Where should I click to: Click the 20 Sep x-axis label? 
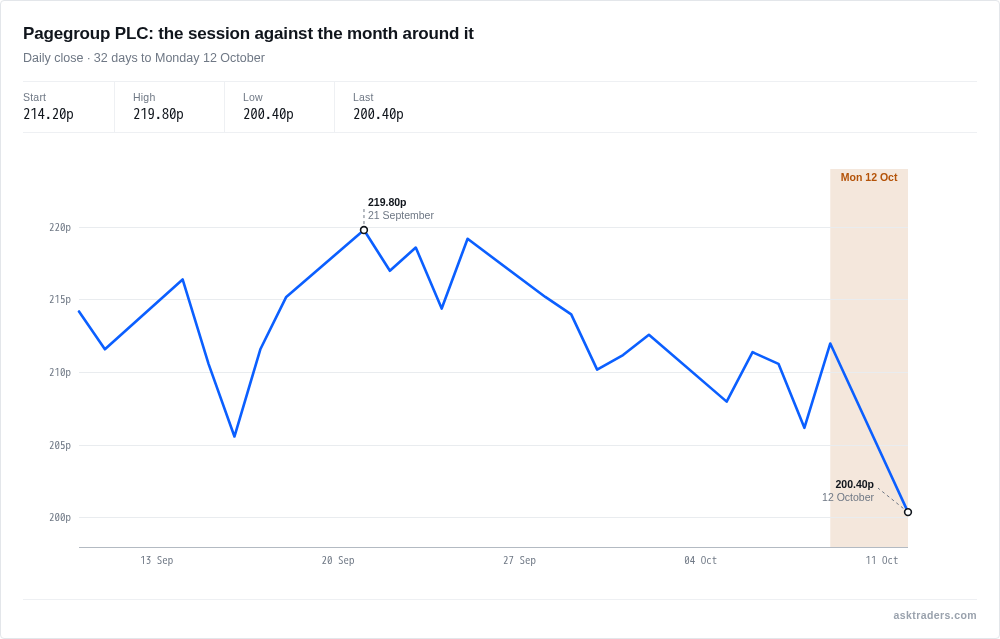click(338, 561)
